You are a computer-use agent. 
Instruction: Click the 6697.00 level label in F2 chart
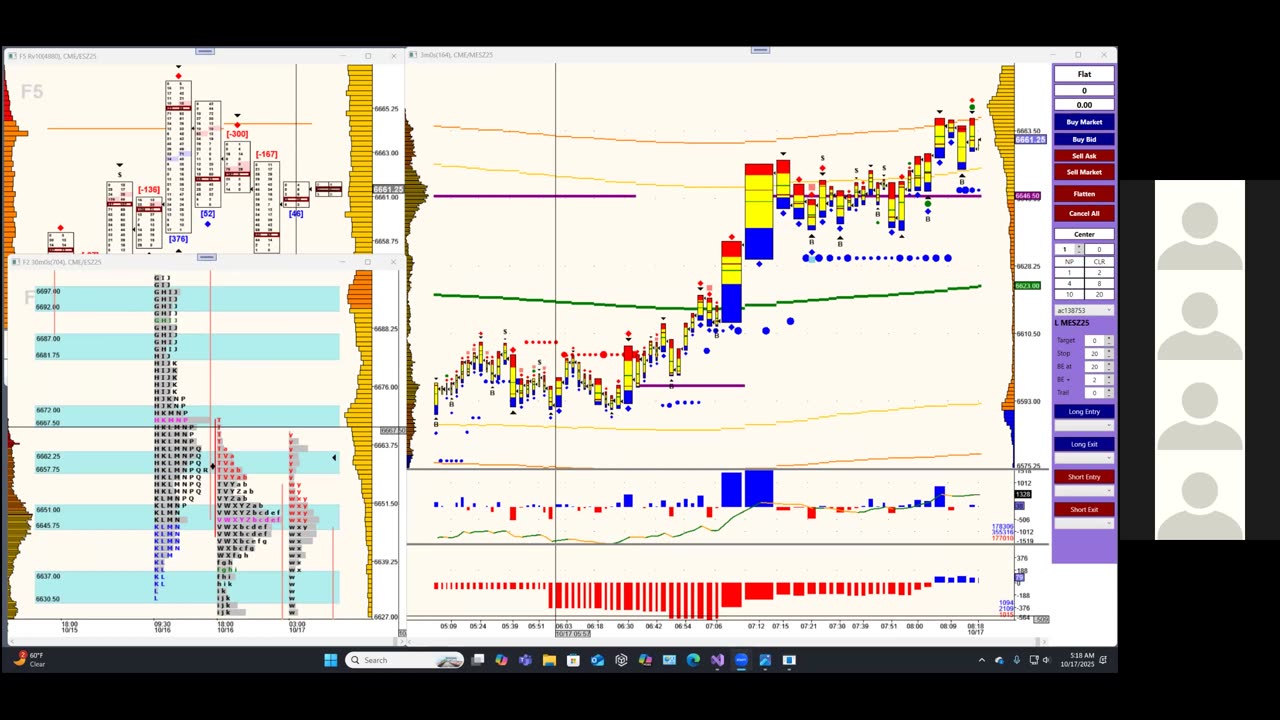pyautogui.click(x=48, y=291)
